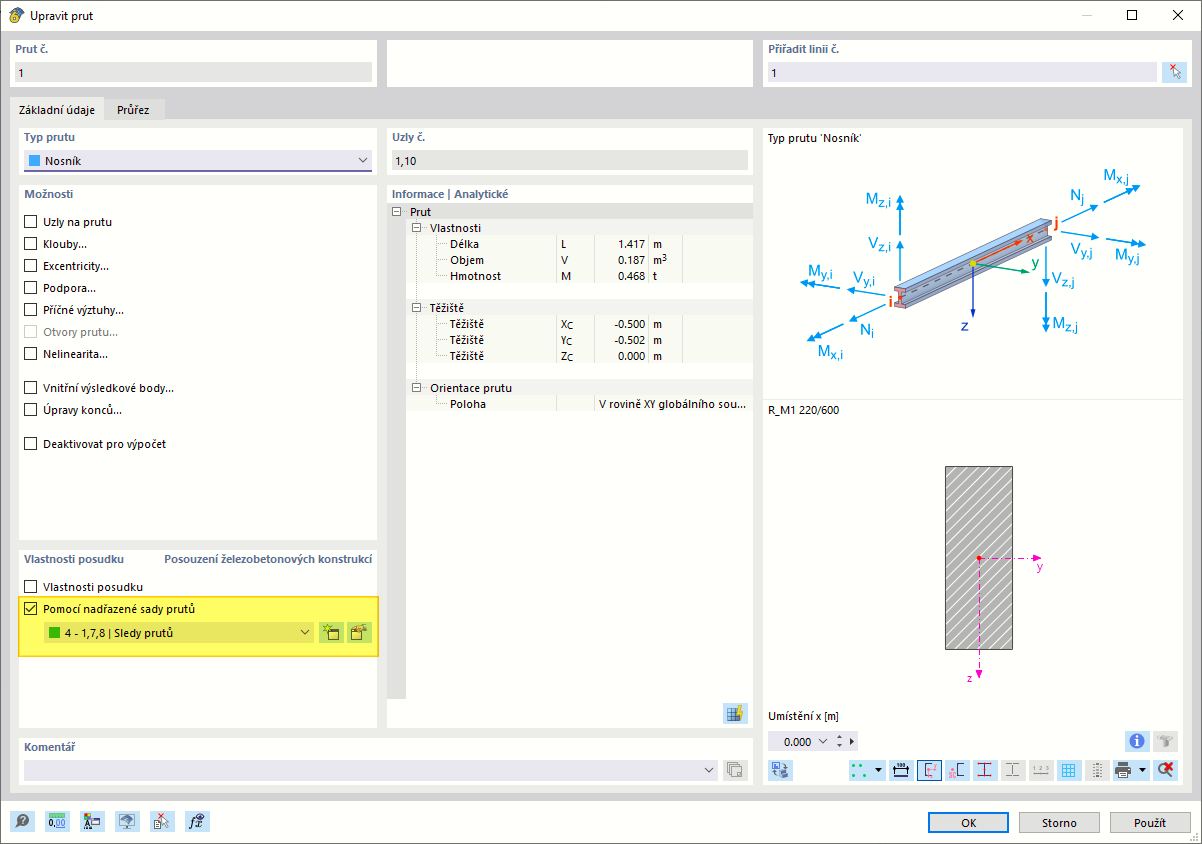Viewport: 1202px width, 844px height.
Task: Show red I-section points icon
Action: 985,770
